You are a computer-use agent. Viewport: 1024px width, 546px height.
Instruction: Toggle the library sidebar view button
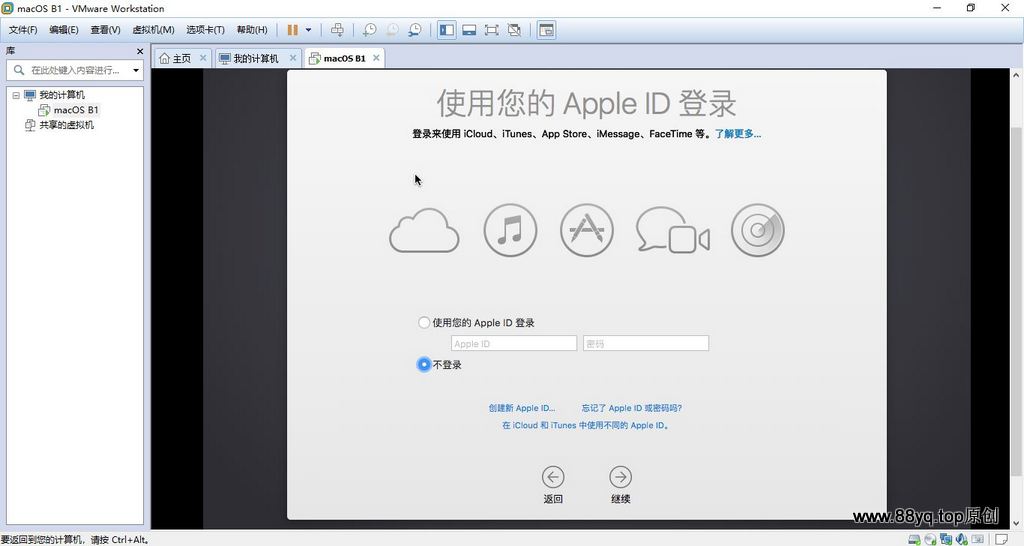pos(447,30)
